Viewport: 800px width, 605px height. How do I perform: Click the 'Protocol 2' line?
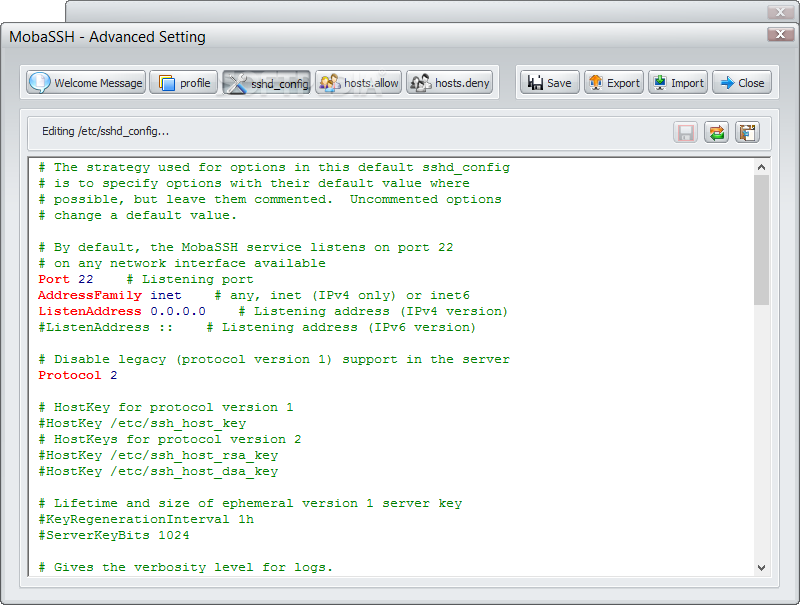pos(78,375)
